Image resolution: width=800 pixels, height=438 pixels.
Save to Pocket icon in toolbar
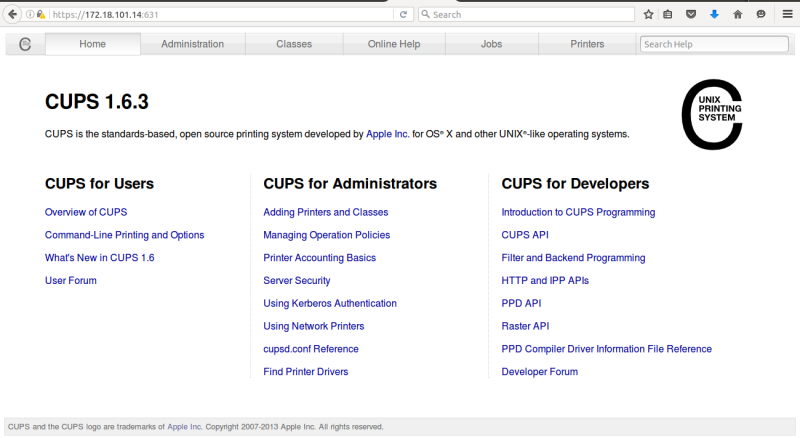[x=691, y=14]
